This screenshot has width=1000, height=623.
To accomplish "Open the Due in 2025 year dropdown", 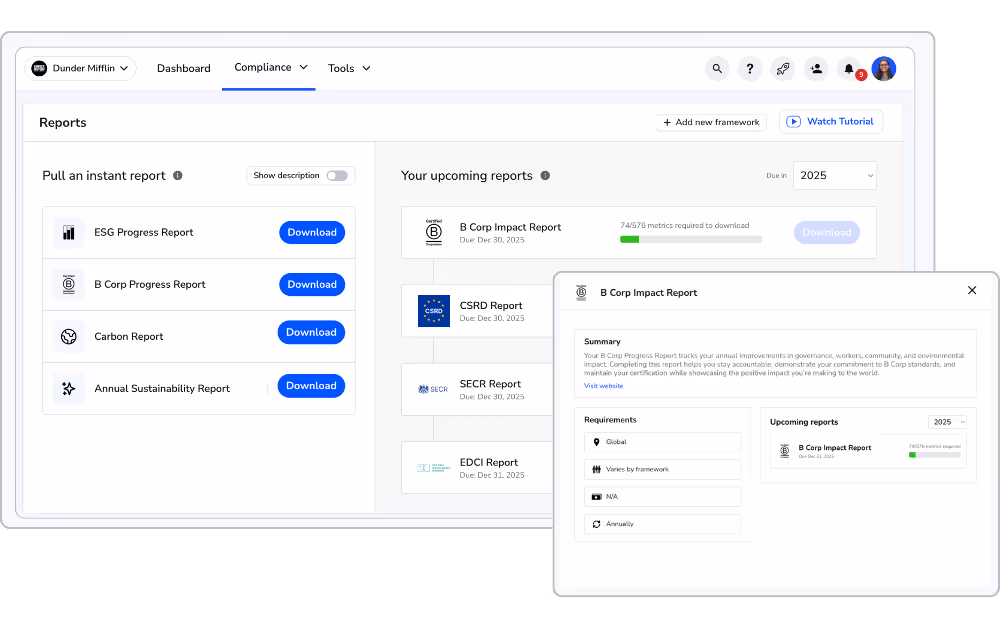I will [834, 175].
